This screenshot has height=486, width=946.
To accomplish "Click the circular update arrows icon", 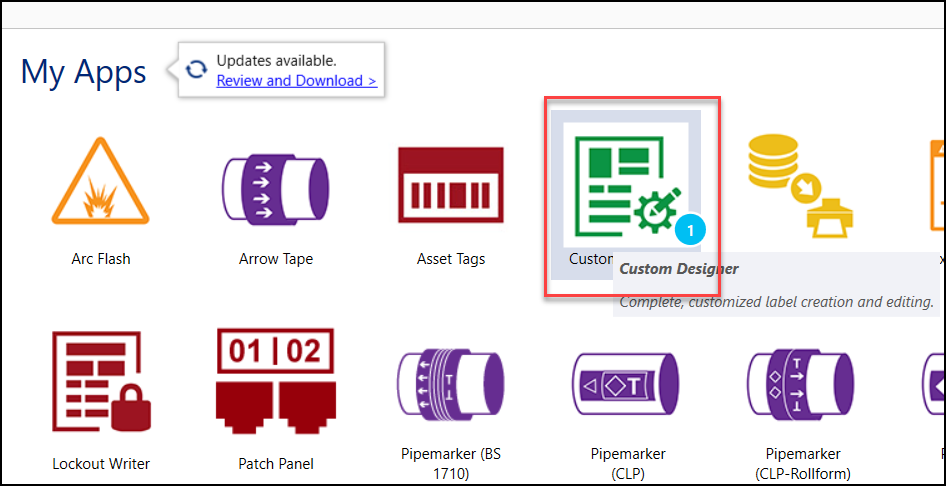I will tap(197, 70).
